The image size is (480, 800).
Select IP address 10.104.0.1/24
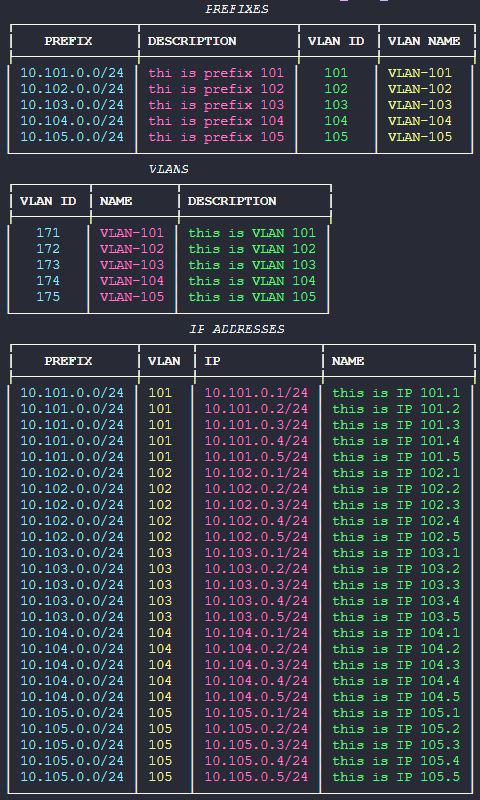tap(256, 633)
